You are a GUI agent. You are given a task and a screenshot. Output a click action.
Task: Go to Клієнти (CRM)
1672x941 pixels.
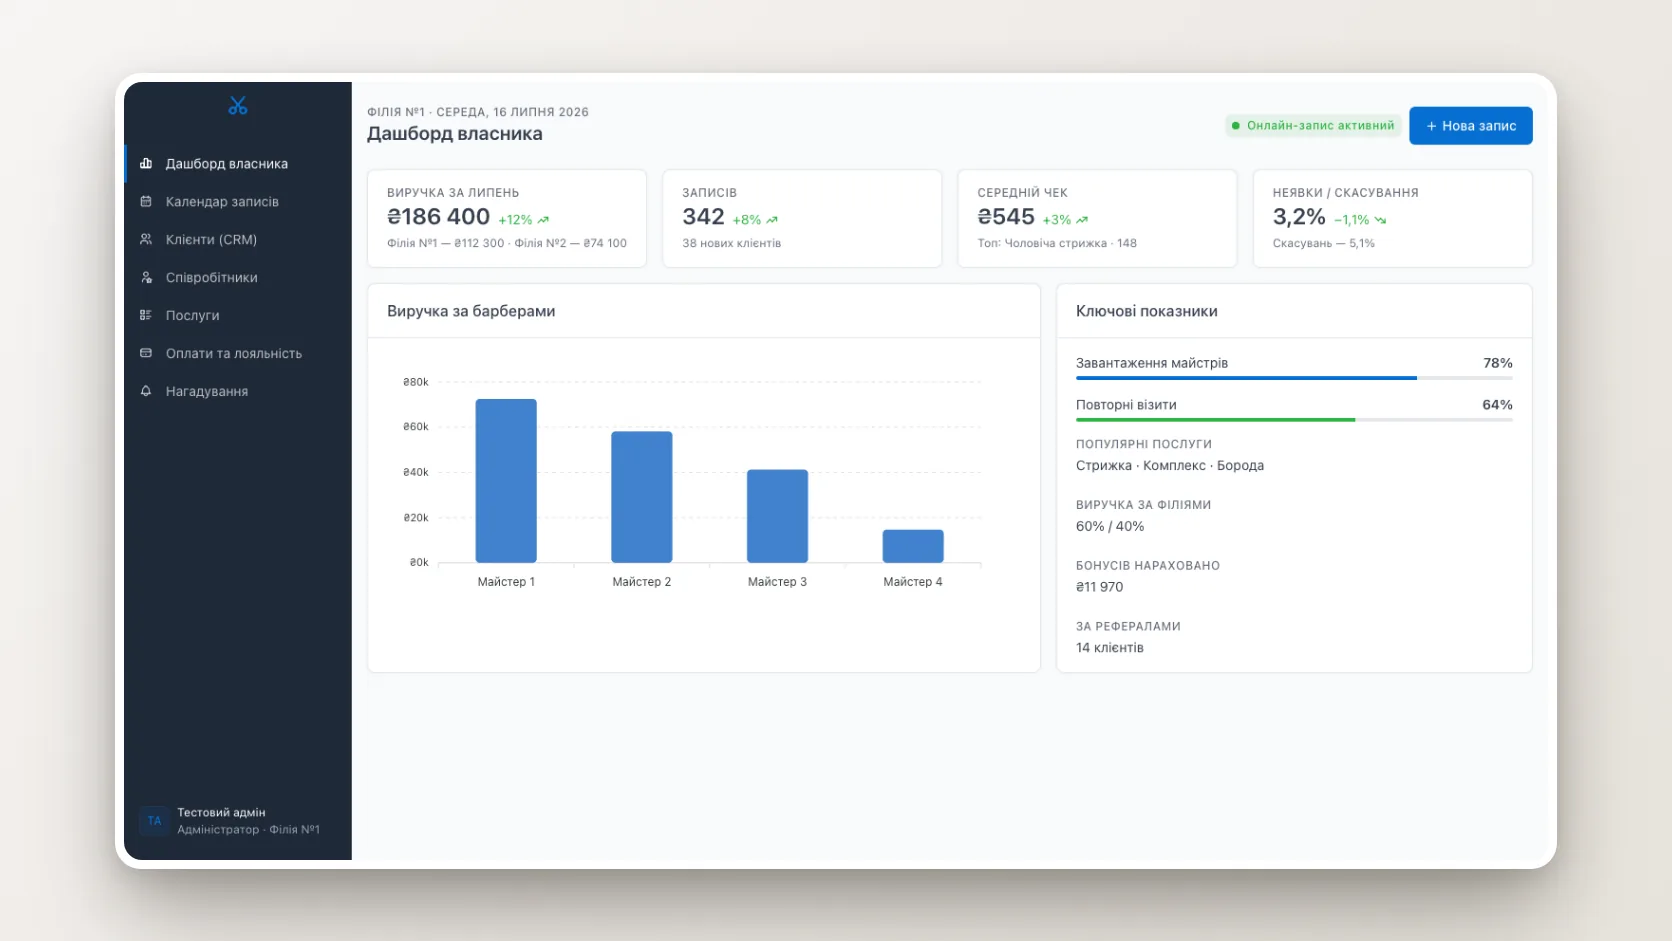[238, 239]
